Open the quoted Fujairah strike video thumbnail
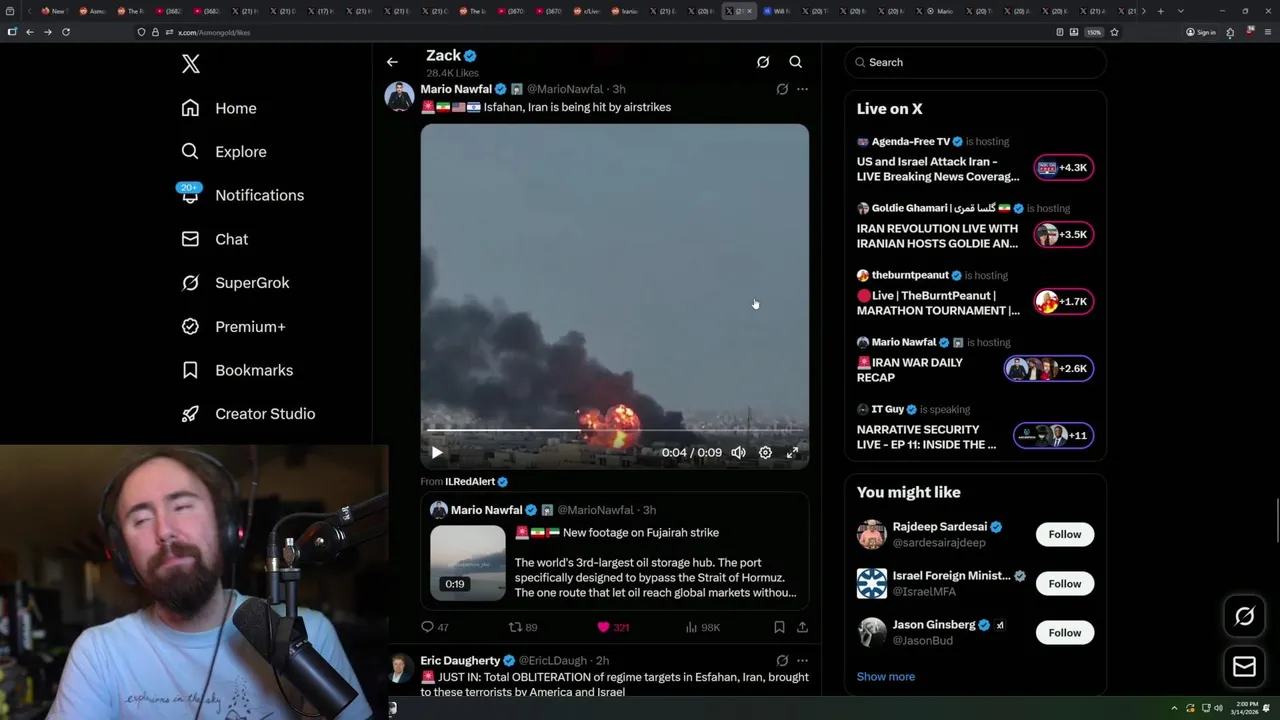Viewport: 1280px width, 720px height. (468, 563)
